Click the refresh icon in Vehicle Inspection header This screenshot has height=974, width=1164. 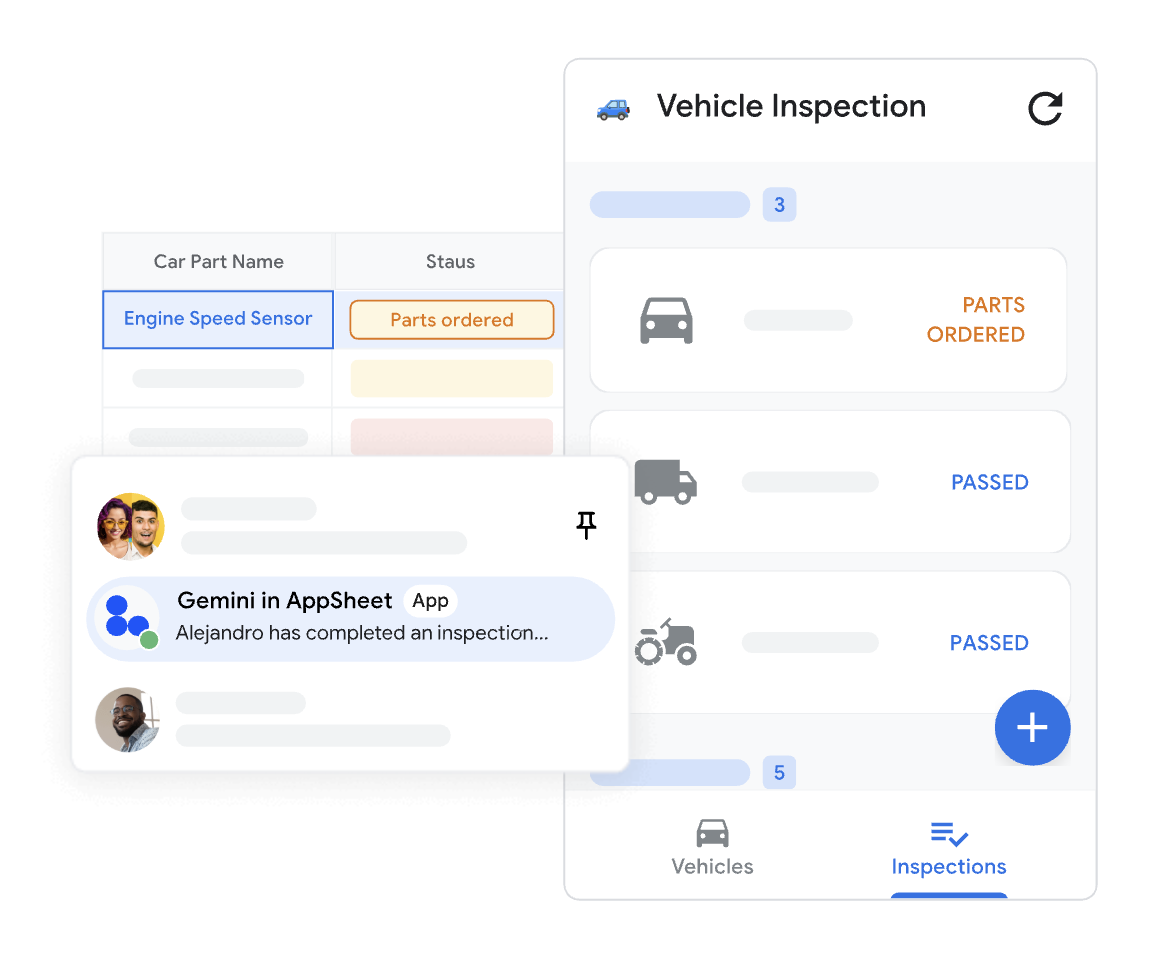[1045, 108]
